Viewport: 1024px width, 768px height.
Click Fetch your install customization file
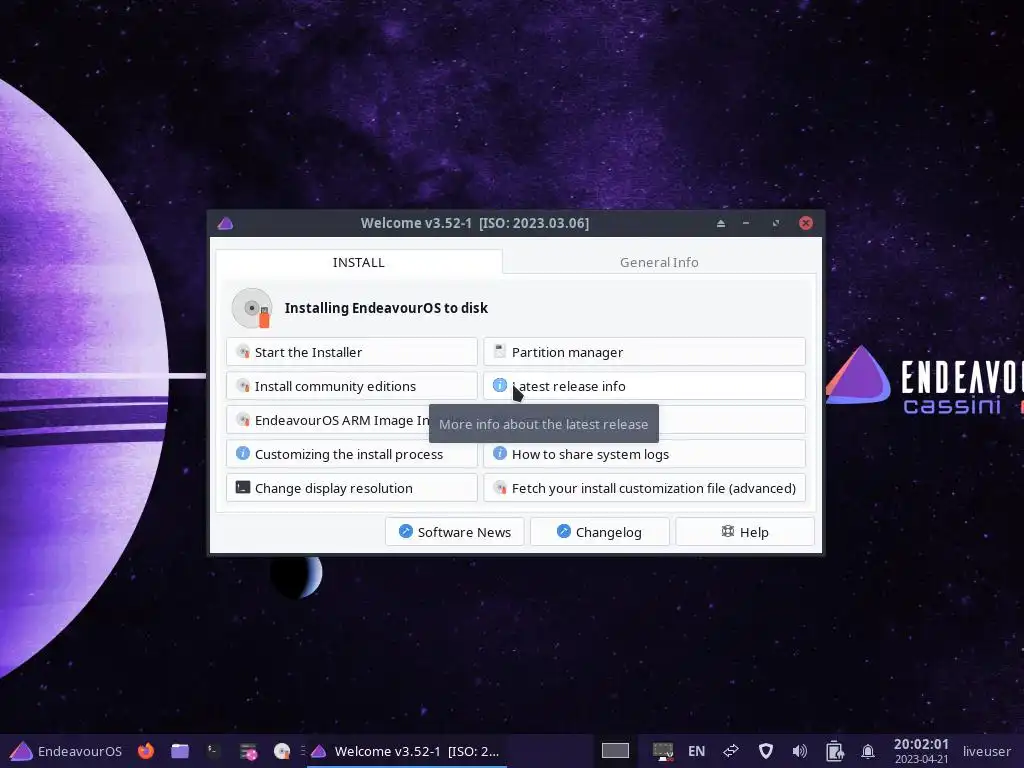(x=644, y=488)
